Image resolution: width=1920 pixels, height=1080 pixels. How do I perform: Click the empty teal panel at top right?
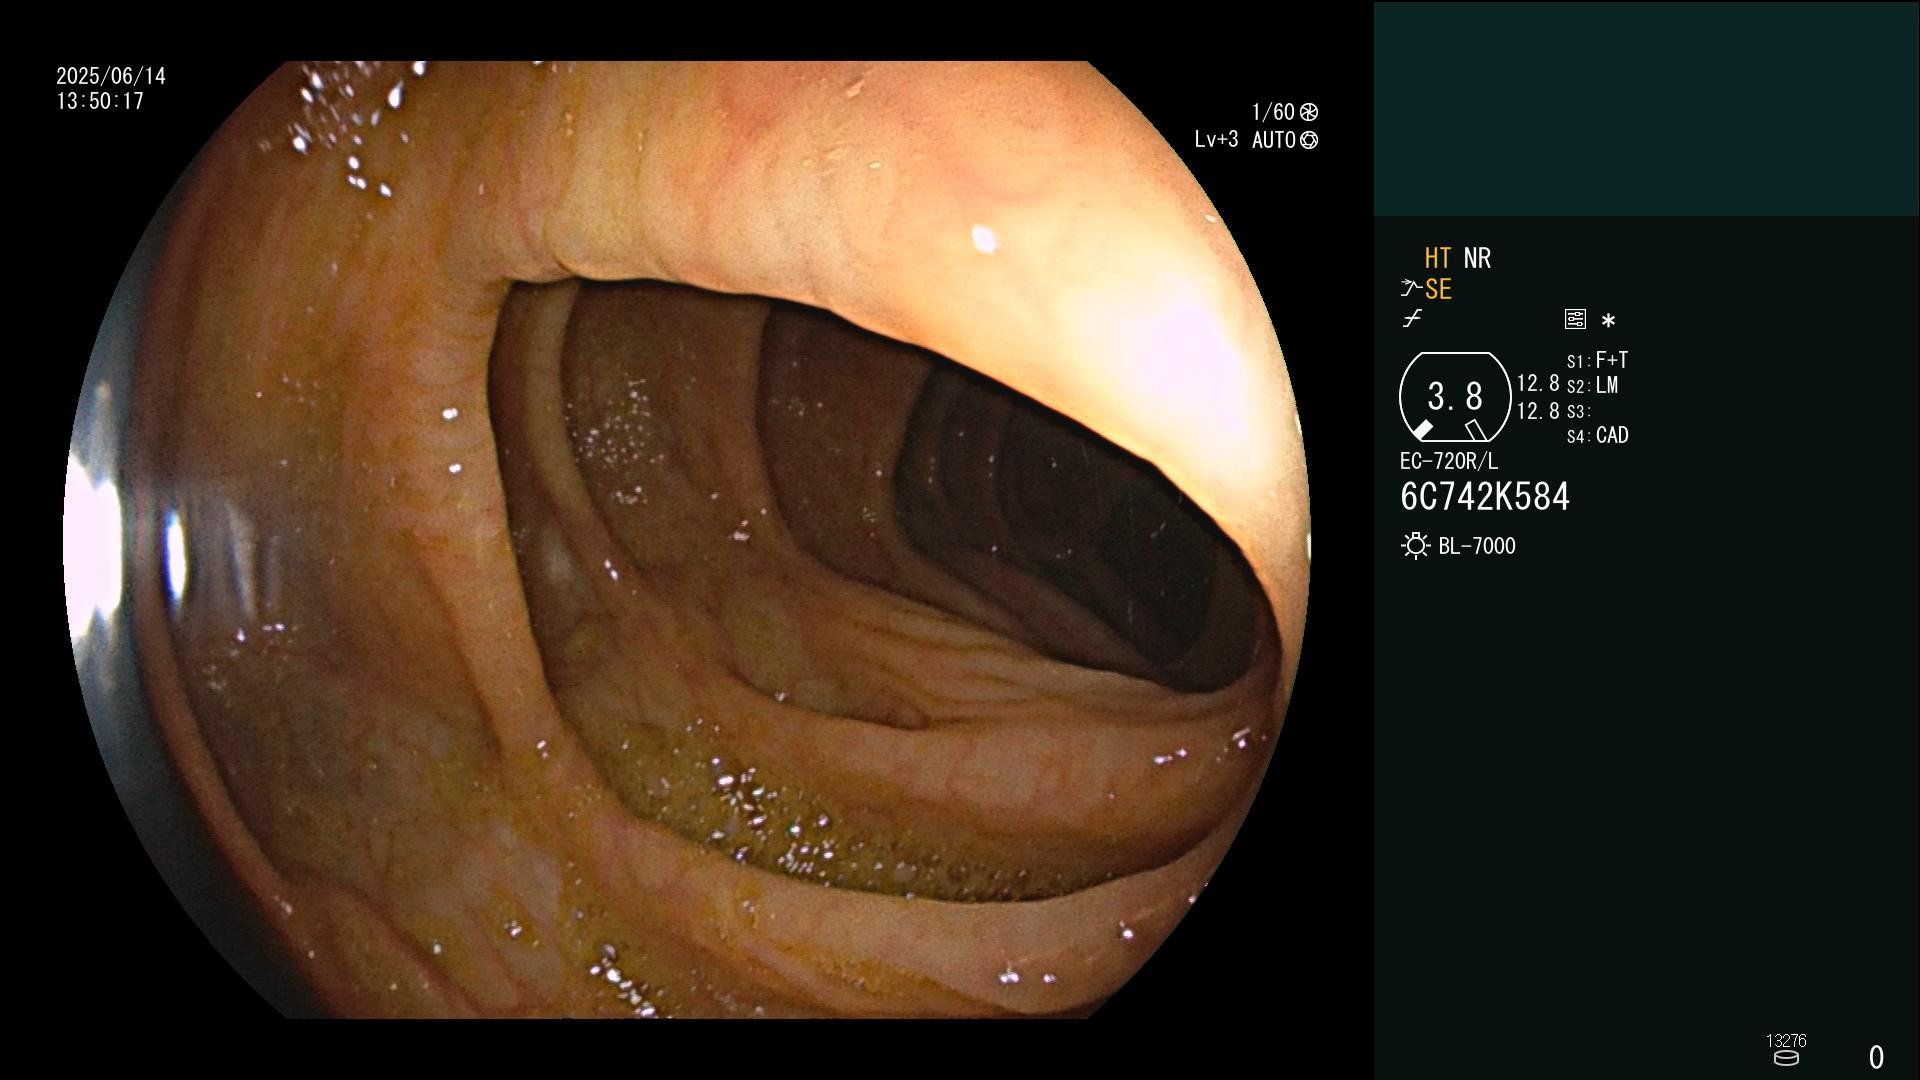(1646, 108)
